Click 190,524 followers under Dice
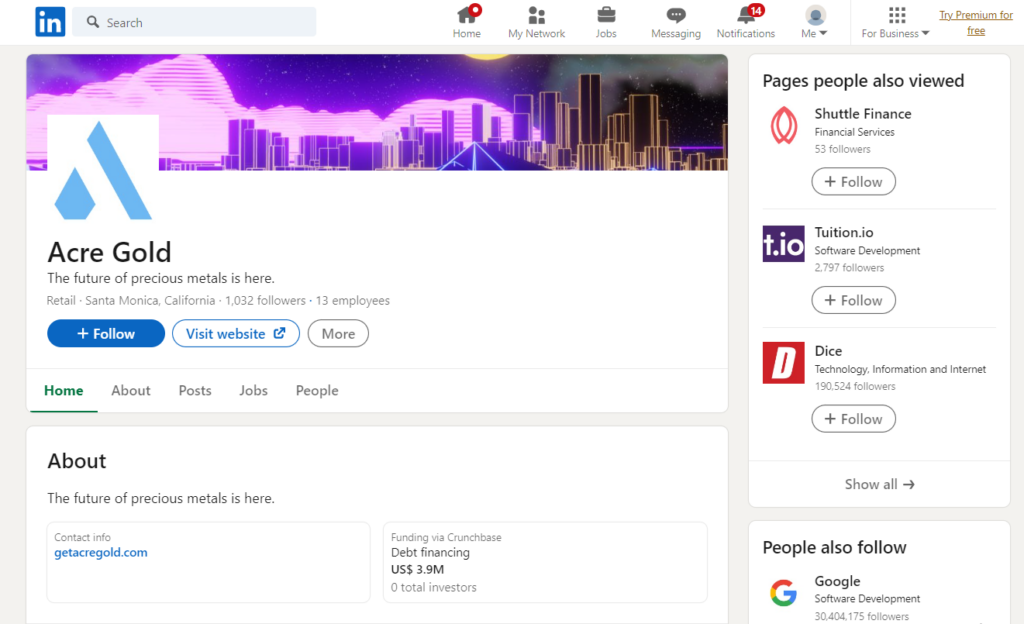The width and height of the screenshot is (1024, 624). (855, 386)
